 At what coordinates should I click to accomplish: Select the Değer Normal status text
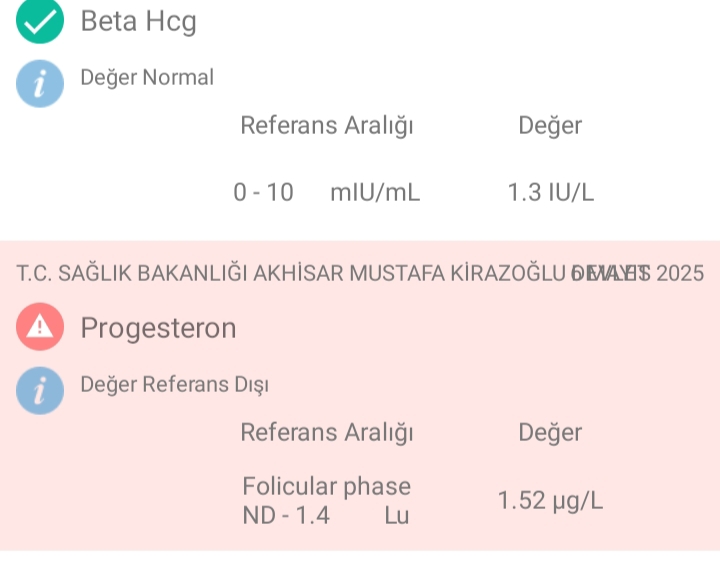147,77
